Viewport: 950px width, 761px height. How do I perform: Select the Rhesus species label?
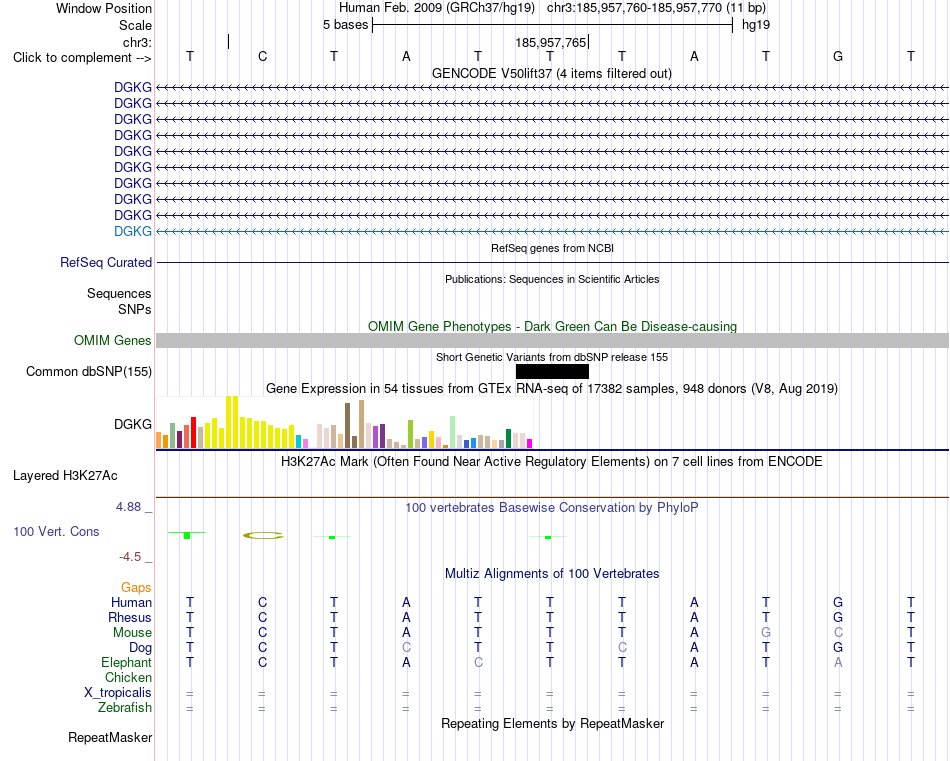point(130,617)
